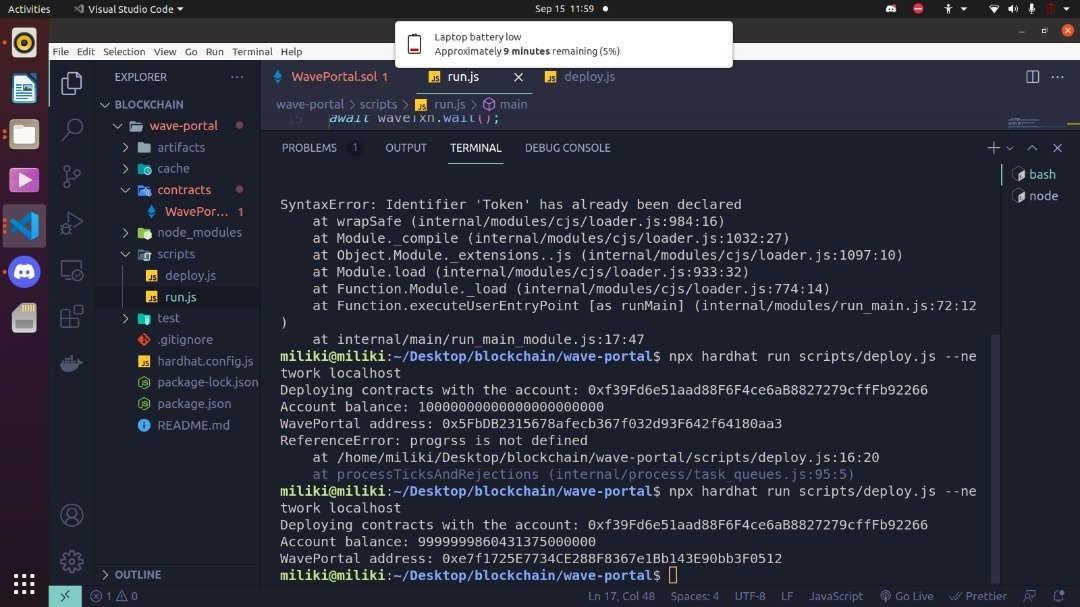Close the run.js editor tab
Screen dimensions: 1080x607
pos(519,77)
